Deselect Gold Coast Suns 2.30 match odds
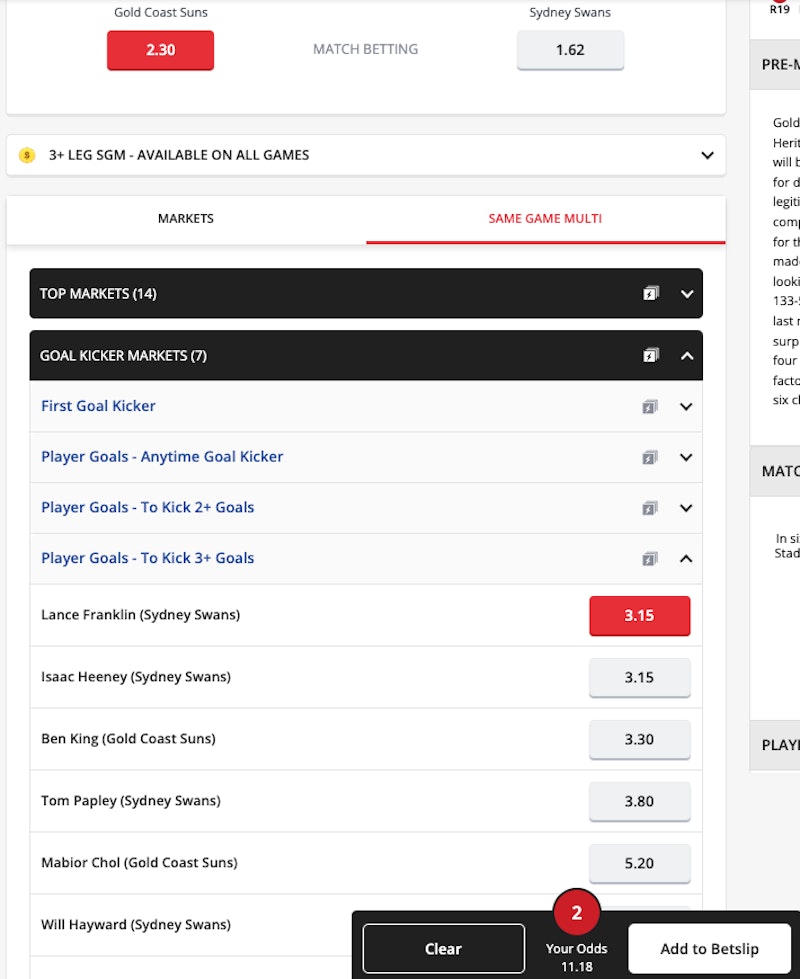Image resolution: width=800 pixels, height=979 pixels. click(160, 50)
